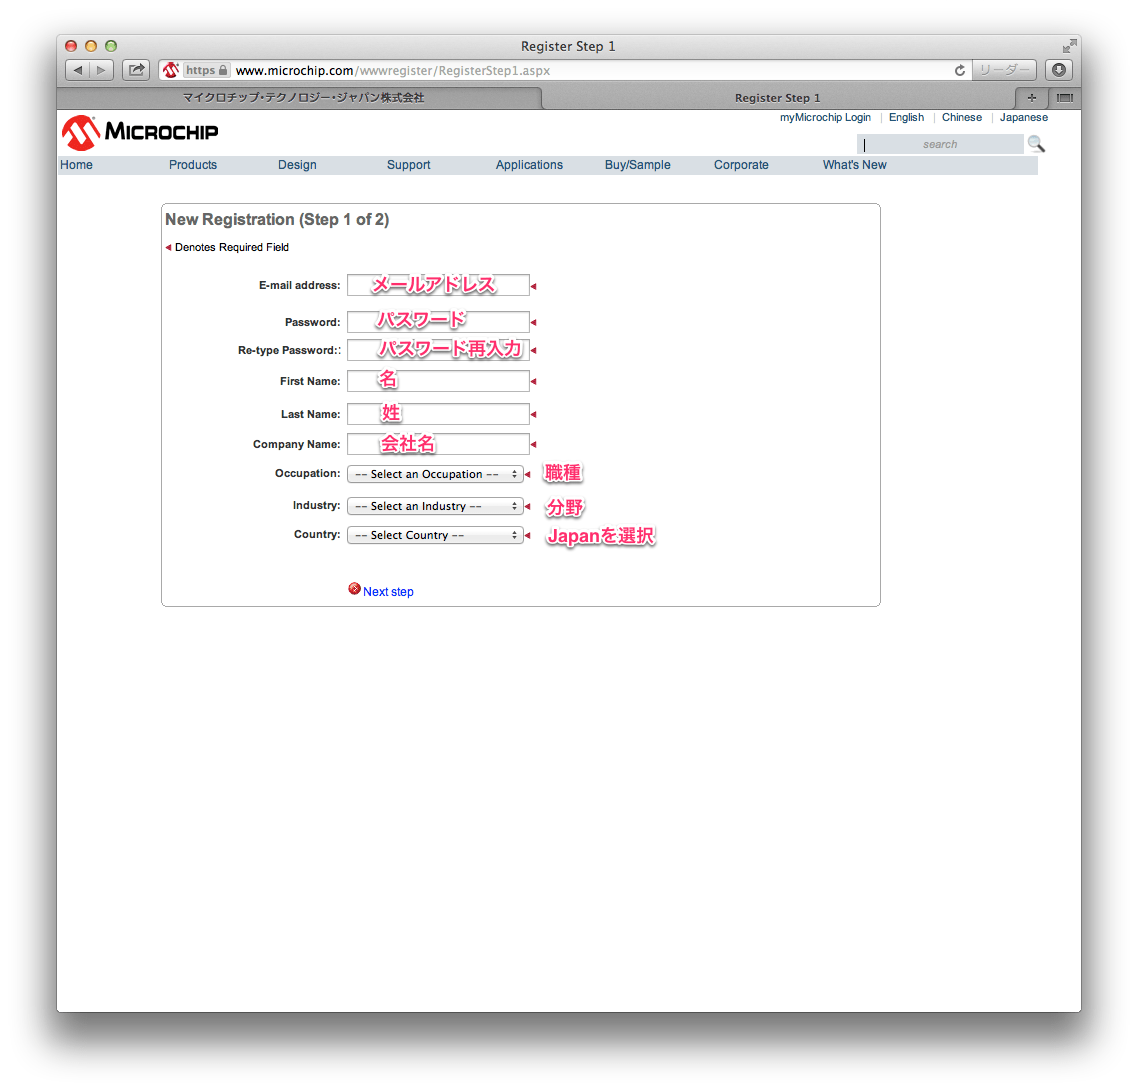Switch language via Japanese link
Viewport: 1138px width, 1091px height.
click(1023, 118)
